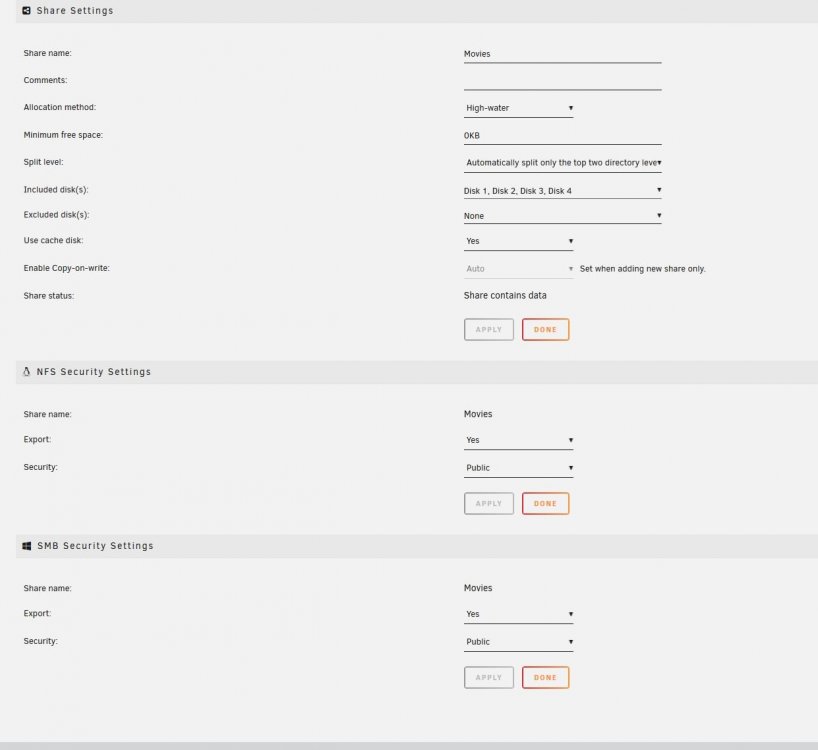Click Done in SMB Security Settings
This screenshot has height=750, width=818.
point(545,678)
